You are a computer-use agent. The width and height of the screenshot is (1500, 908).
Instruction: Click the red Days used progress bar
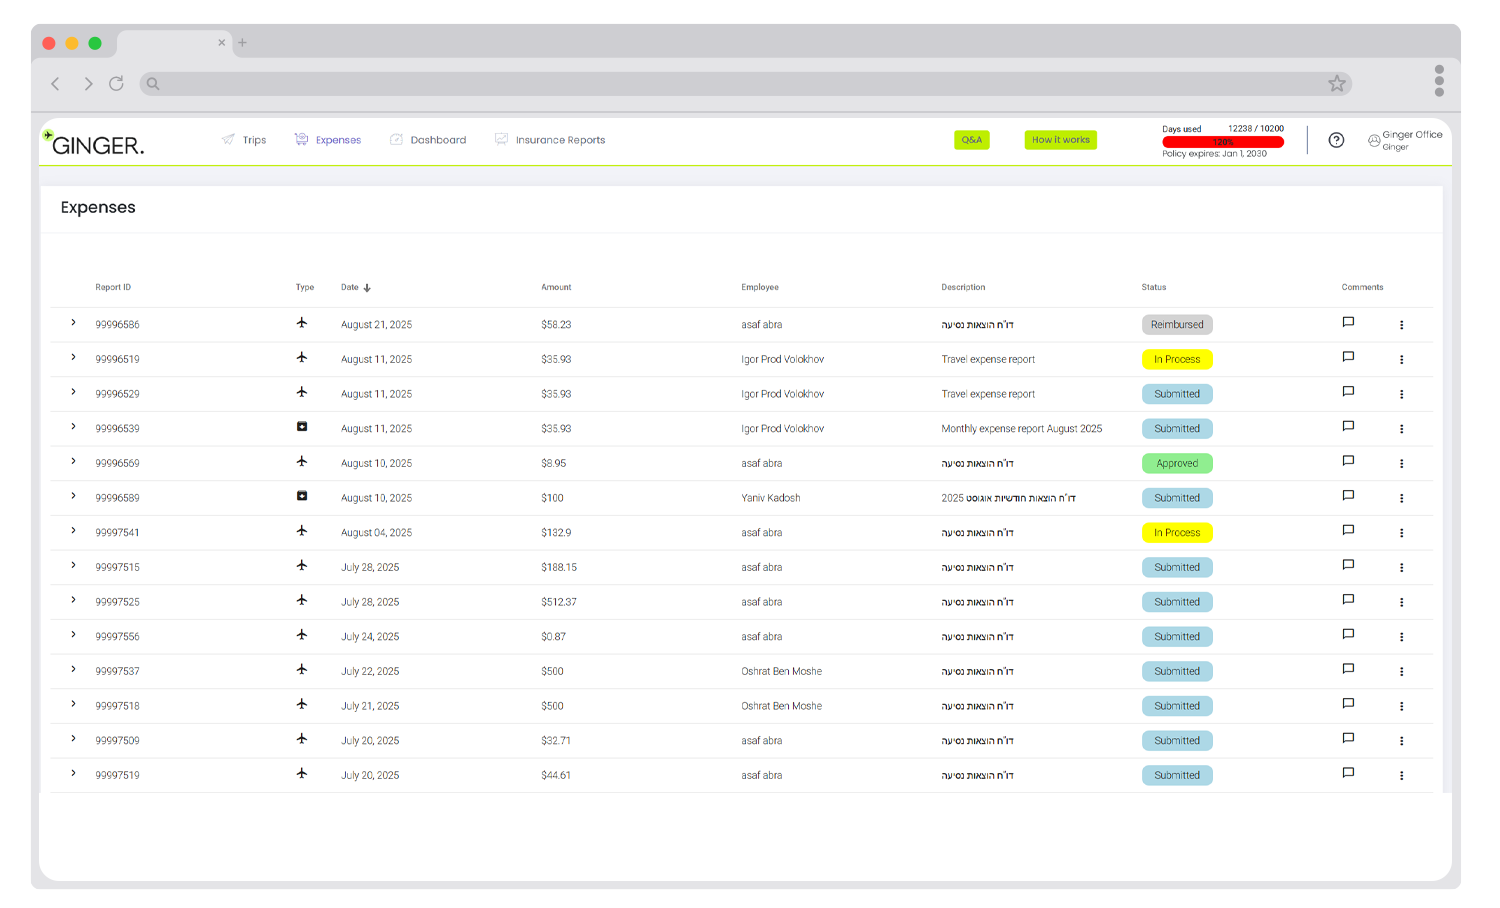point(1222,142)
